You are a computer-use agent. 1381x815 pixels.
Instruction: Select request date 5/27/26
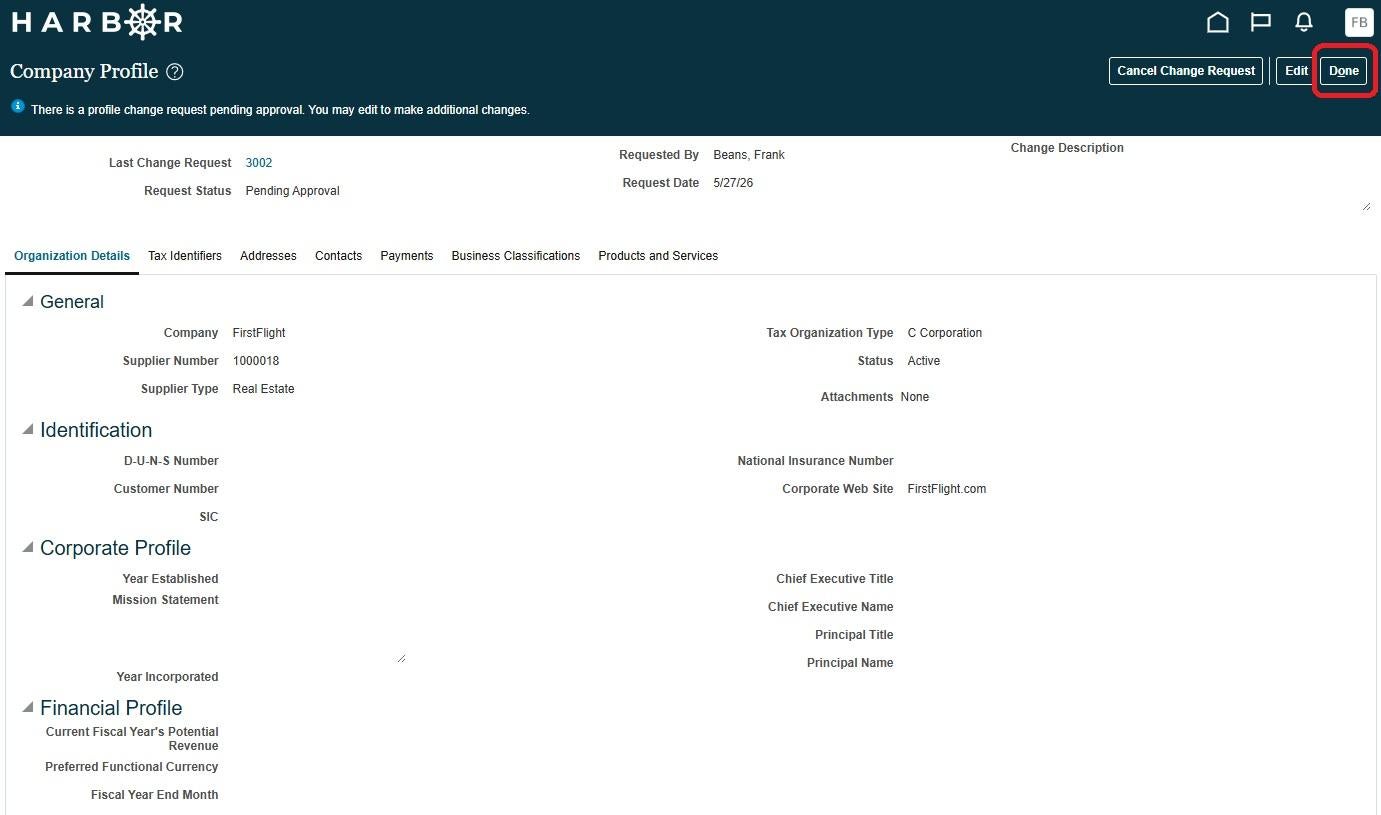(x=734, y=183)
